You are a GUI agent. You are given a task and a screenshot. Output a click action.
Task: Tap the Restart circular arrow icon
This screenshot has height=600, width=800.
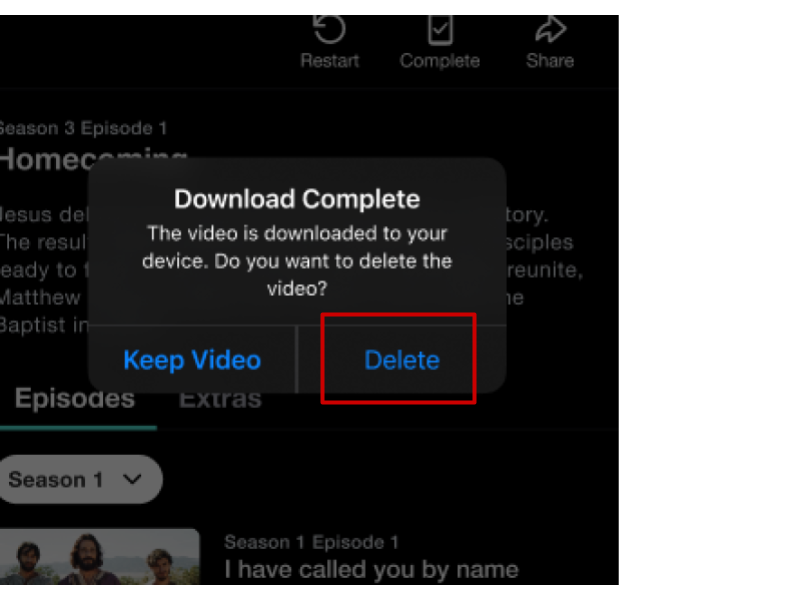[x=329, y=29]
